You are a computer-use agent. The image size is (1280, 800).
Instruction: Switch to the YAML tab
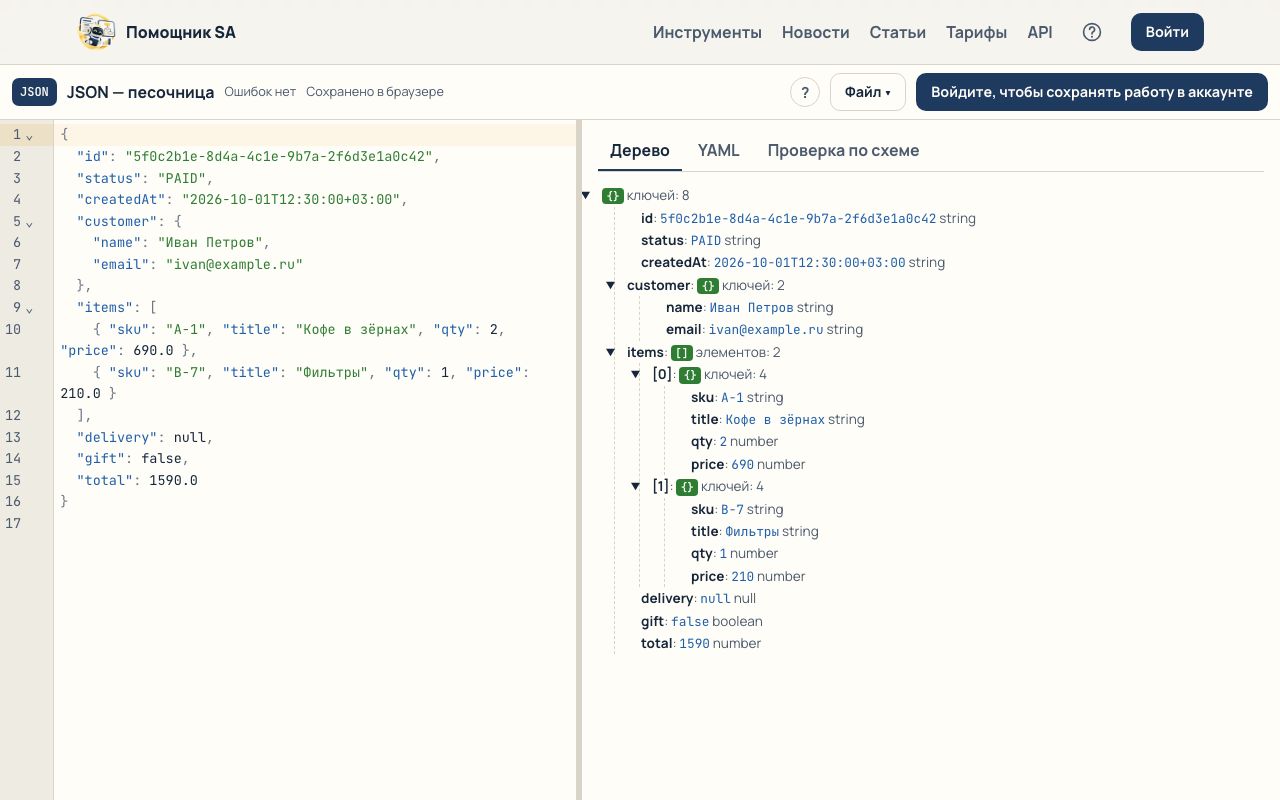pos(718,151)
